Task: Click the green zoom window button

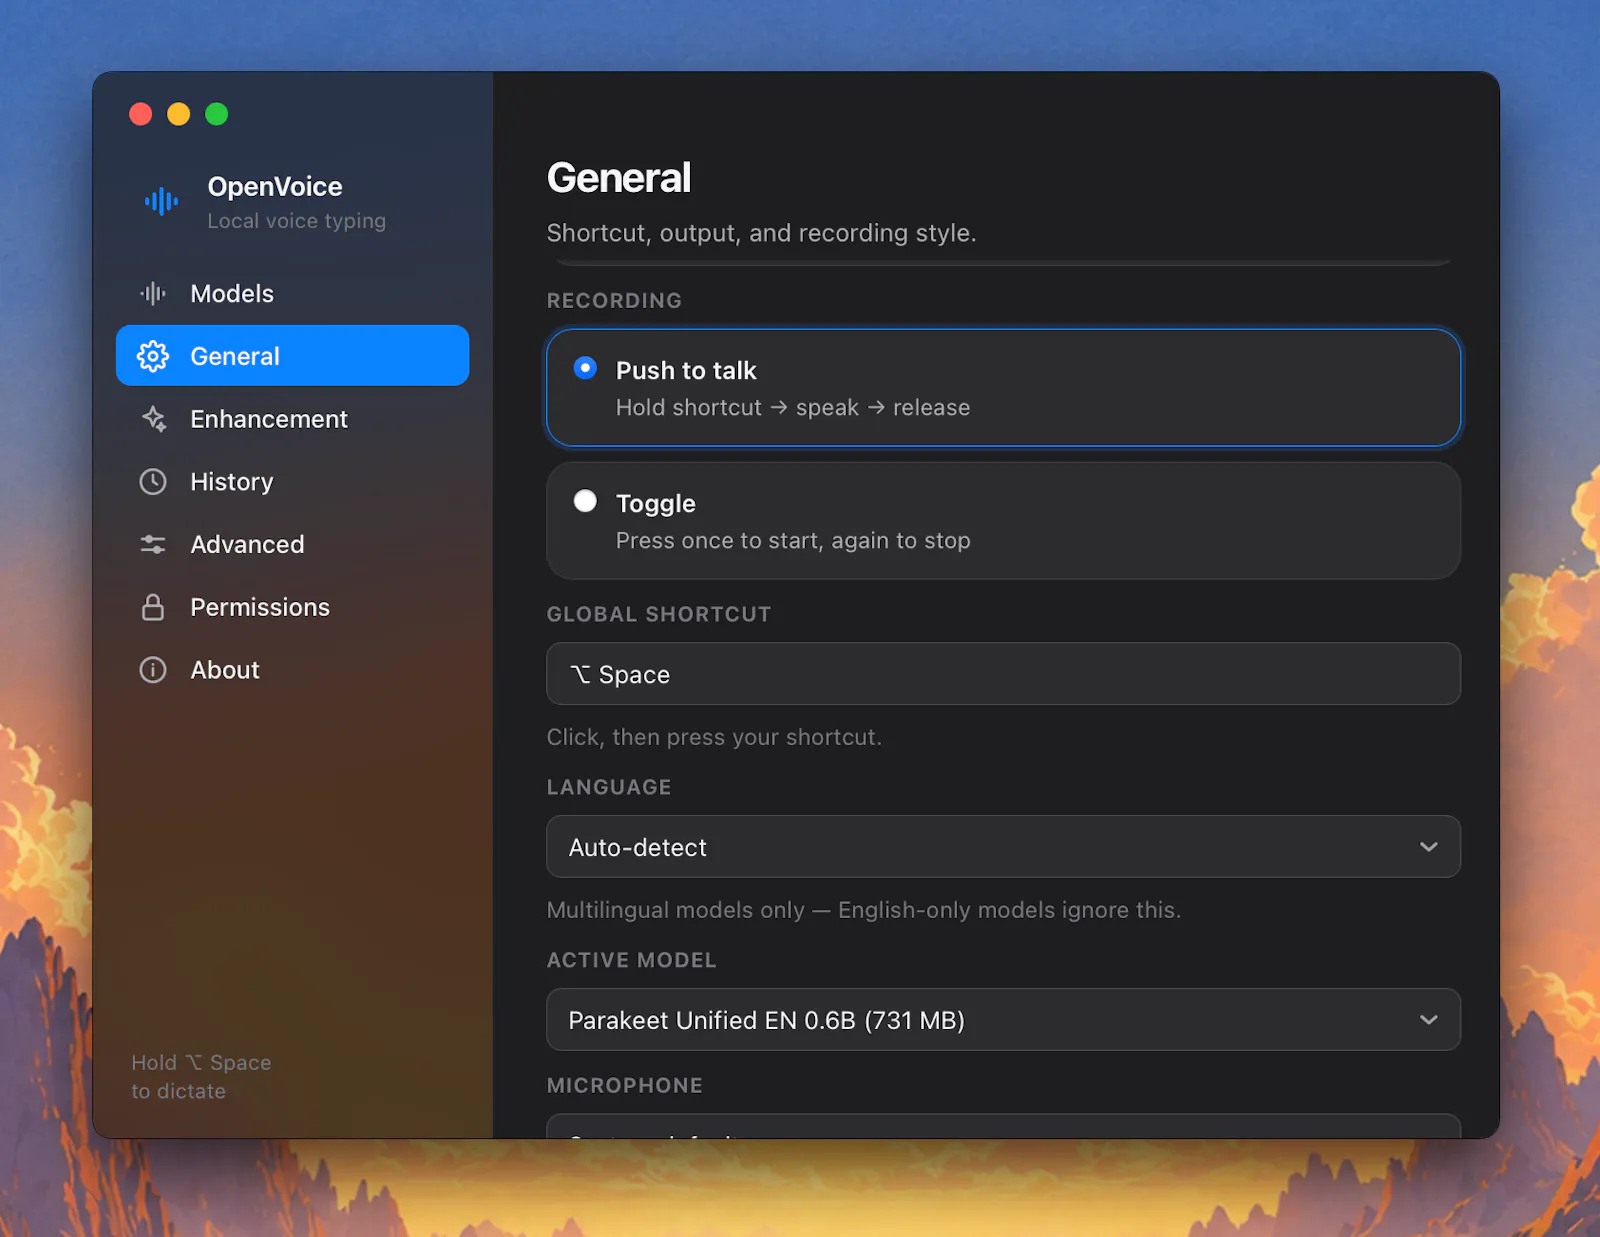Action: (217, 114)
